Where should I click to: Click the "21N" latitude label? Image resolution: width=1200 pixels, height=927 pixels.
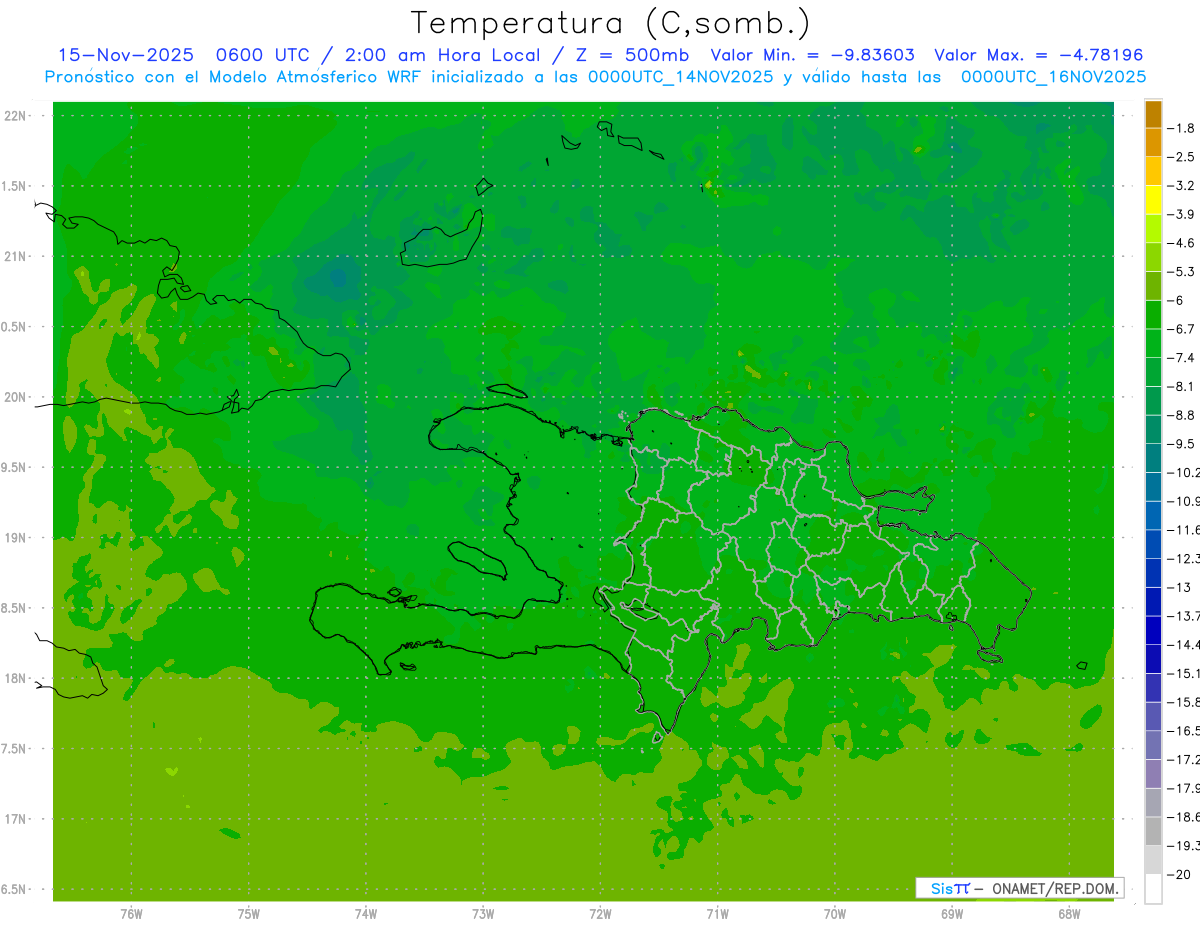click(16, 257)
